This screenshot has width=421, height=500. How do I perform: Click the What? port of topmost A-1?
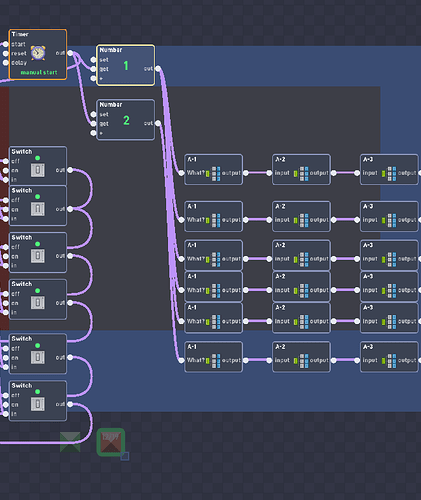tap(181, 173)
